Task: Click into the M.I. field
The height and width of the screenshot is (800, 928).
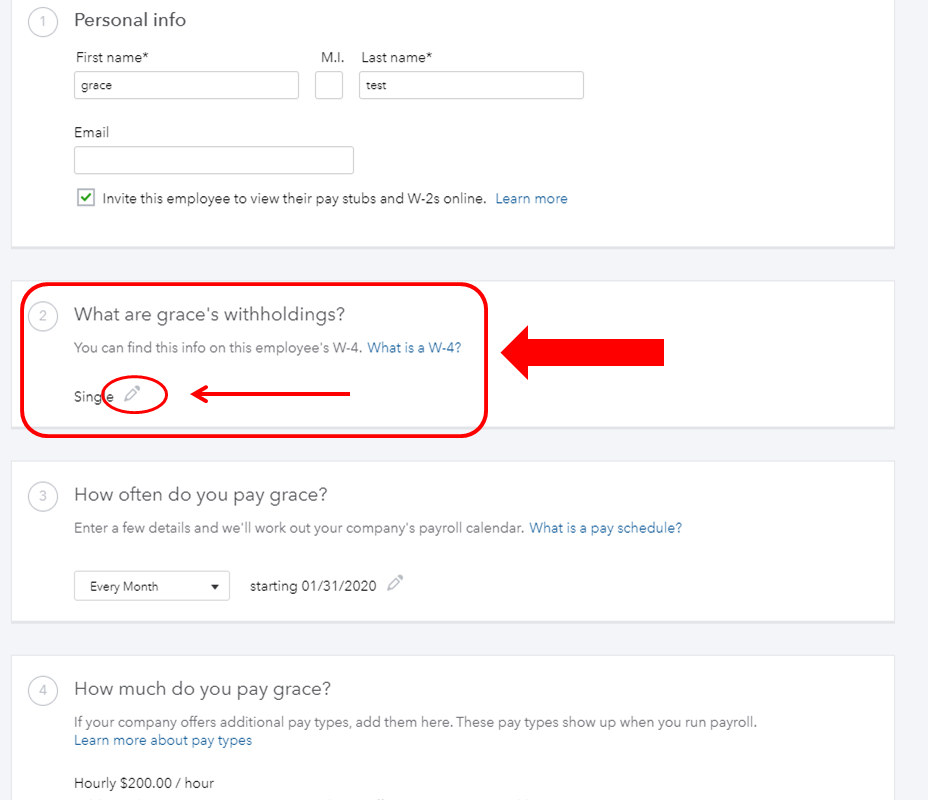Action: 329,86
